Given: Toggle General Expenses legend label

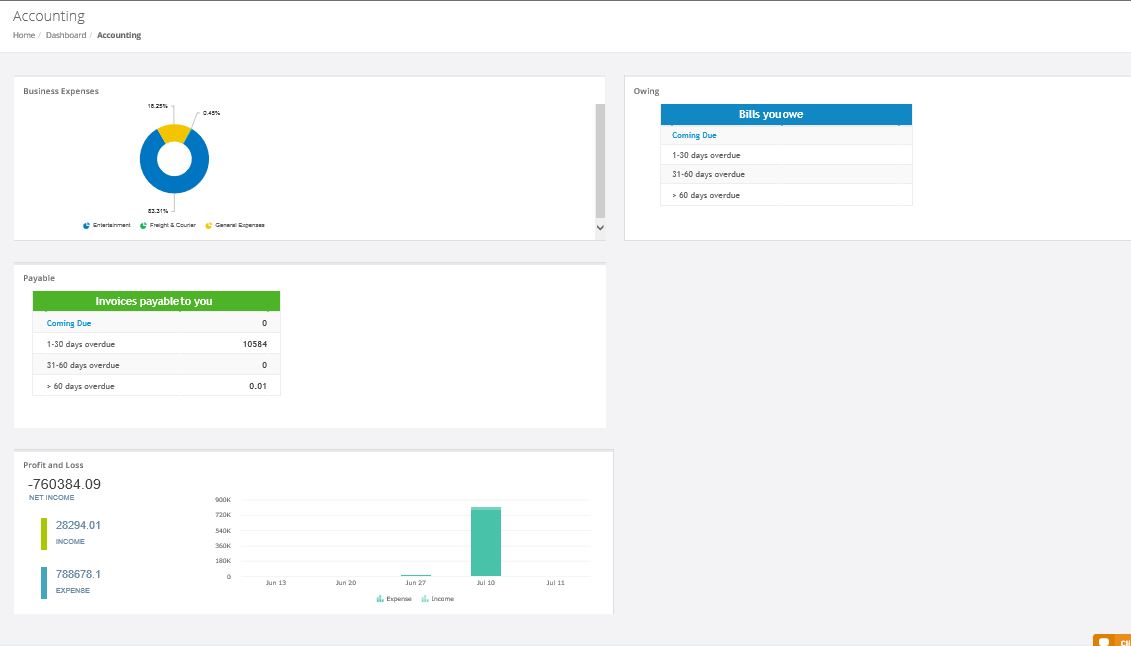Looking at the screenshot, I should tap(239, 226).
